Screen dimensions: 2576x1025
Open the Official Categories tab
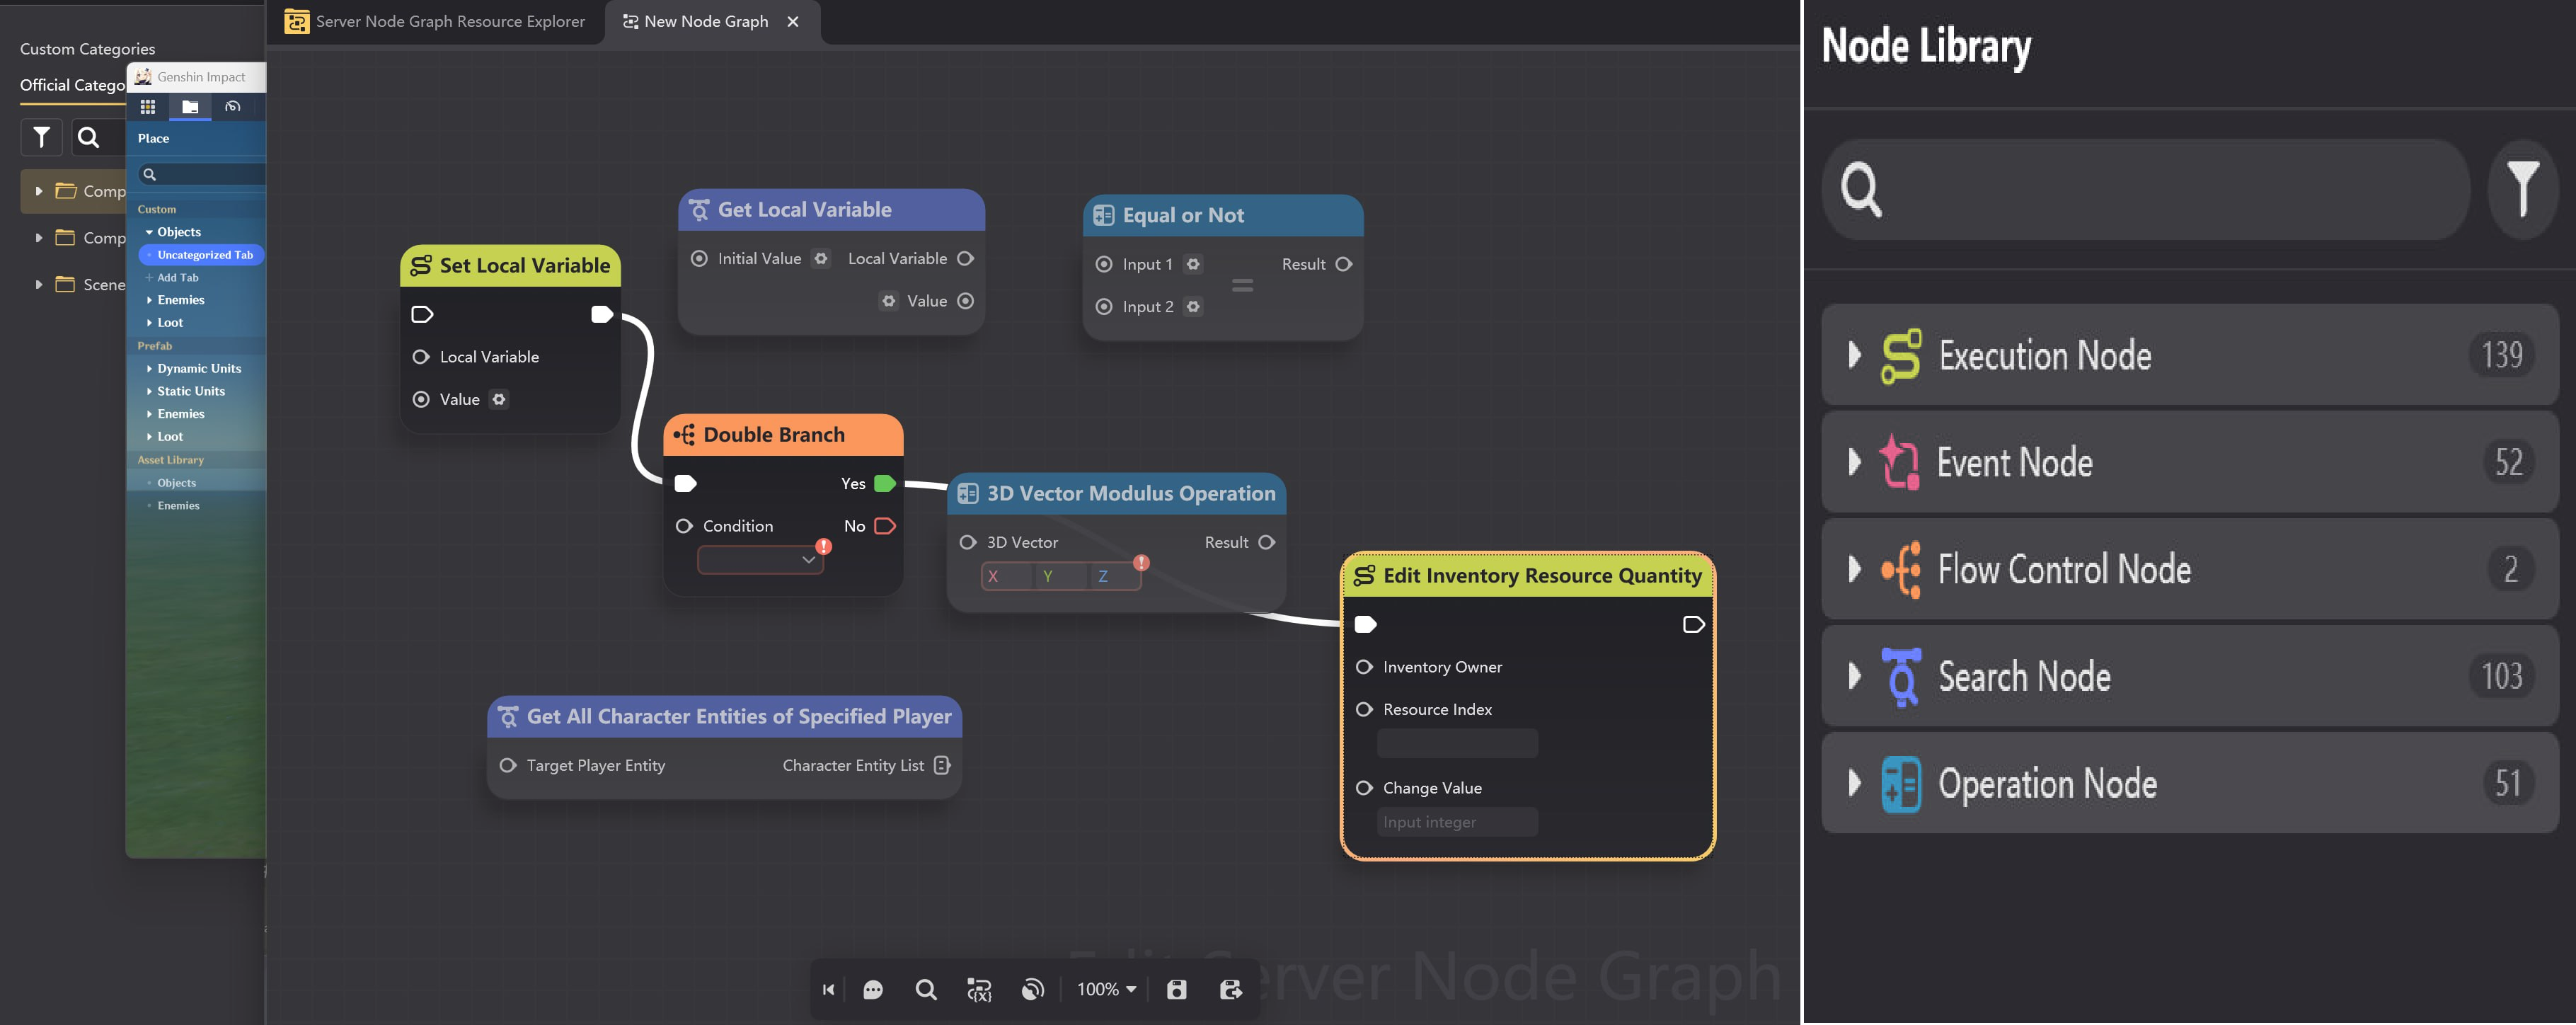click(72, 85)
